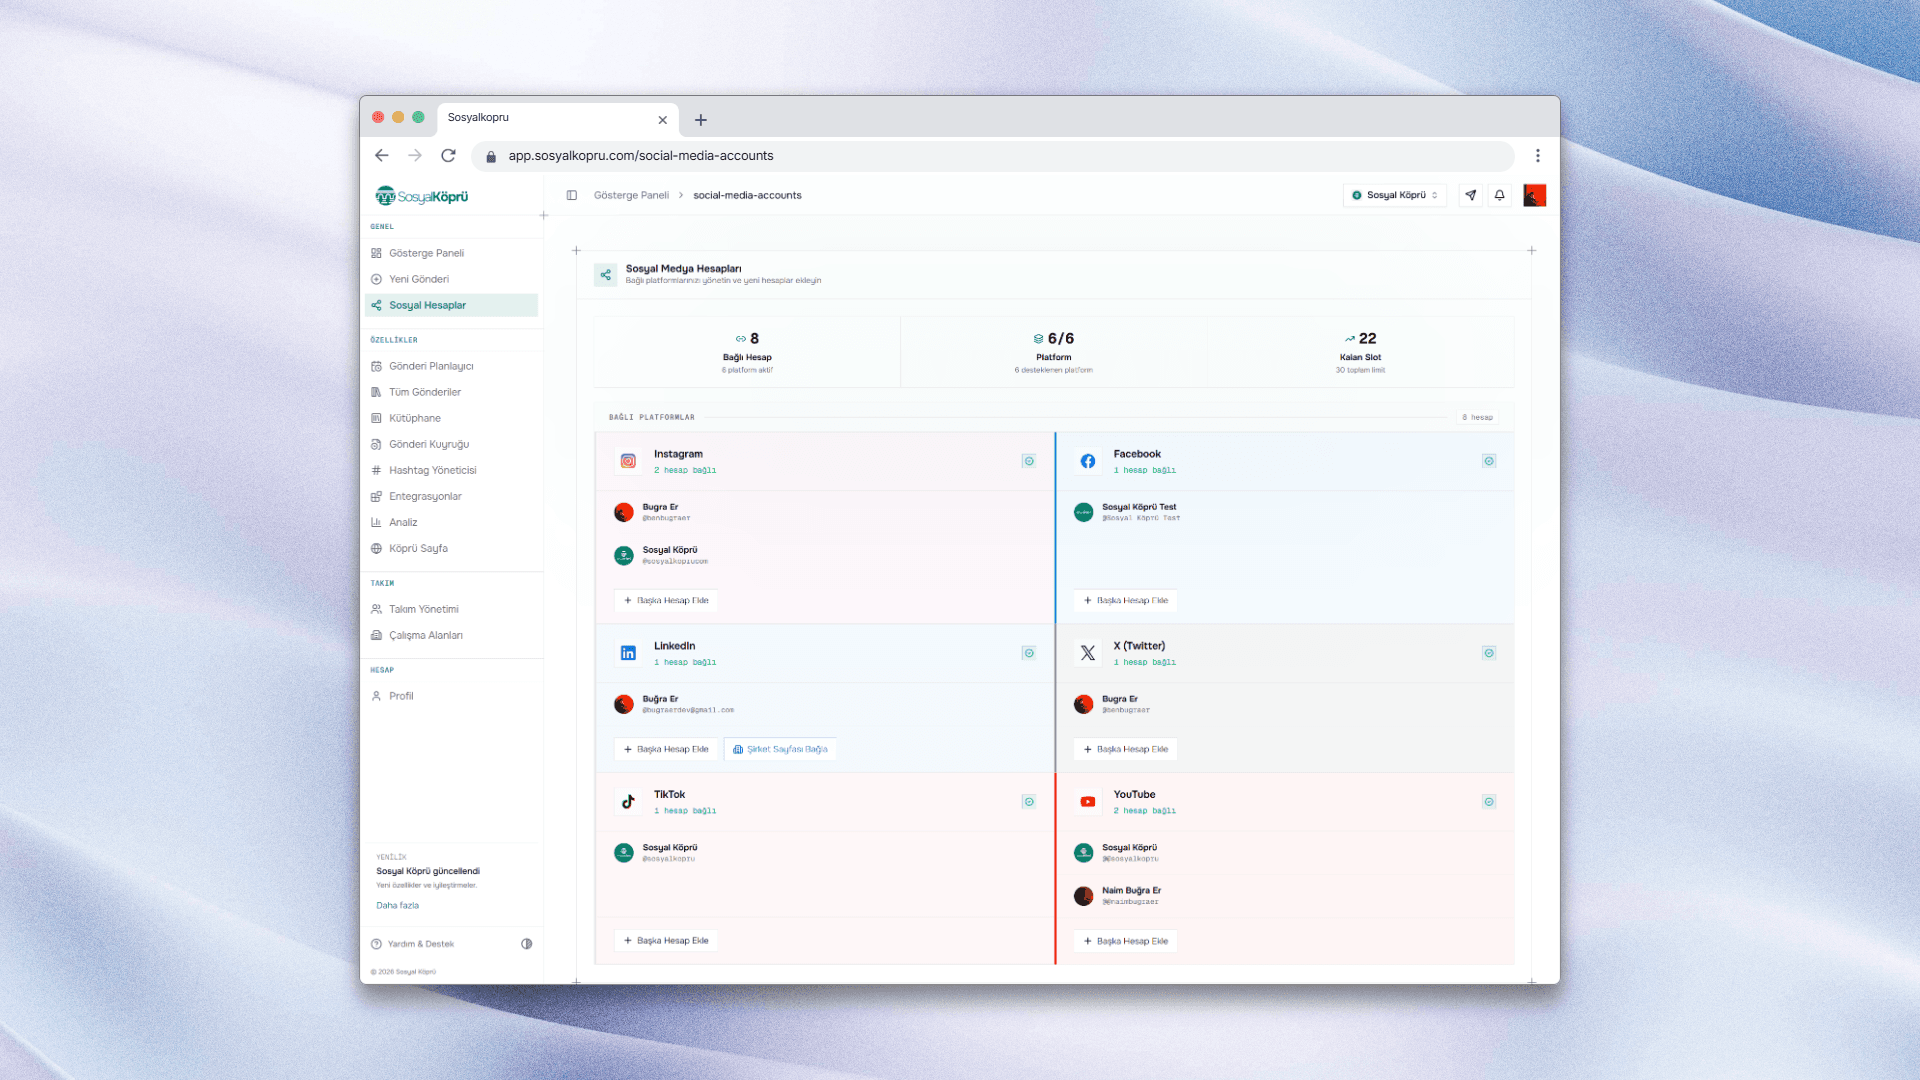
Task: Add another account to Facebook
Action: click(x=1126, y=601)
